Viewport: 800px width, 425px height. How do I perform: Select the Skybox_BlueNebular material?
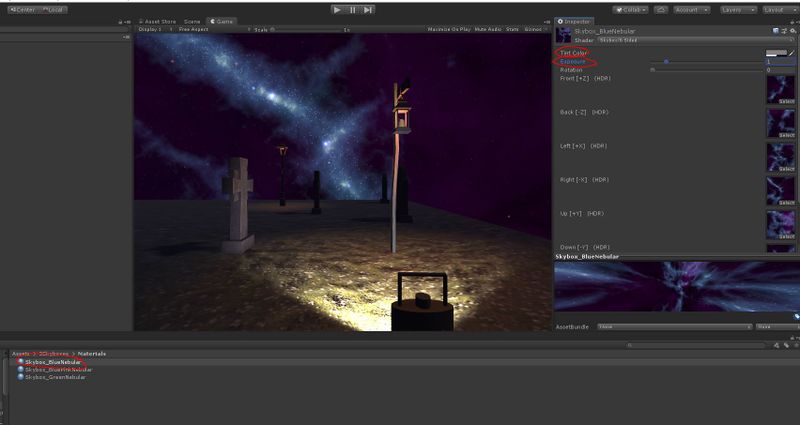pyautogui.click(x=49, y=362)
